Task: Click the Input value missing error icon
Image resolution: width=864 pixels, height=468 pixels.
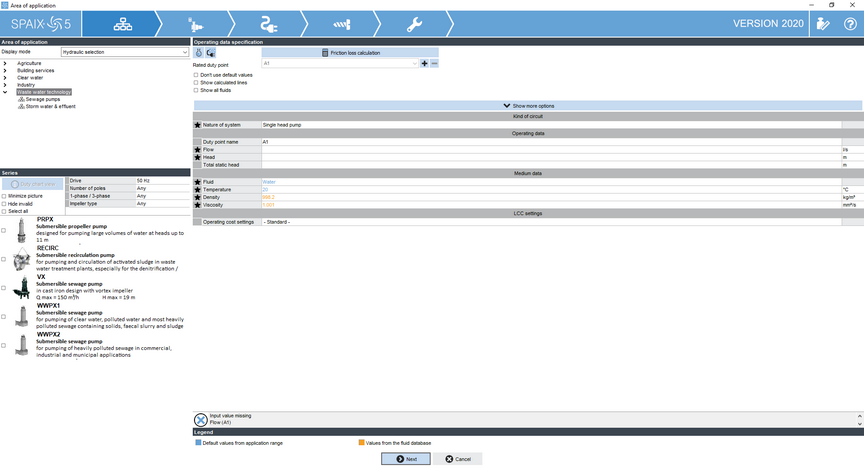Action: coord(201,419)
